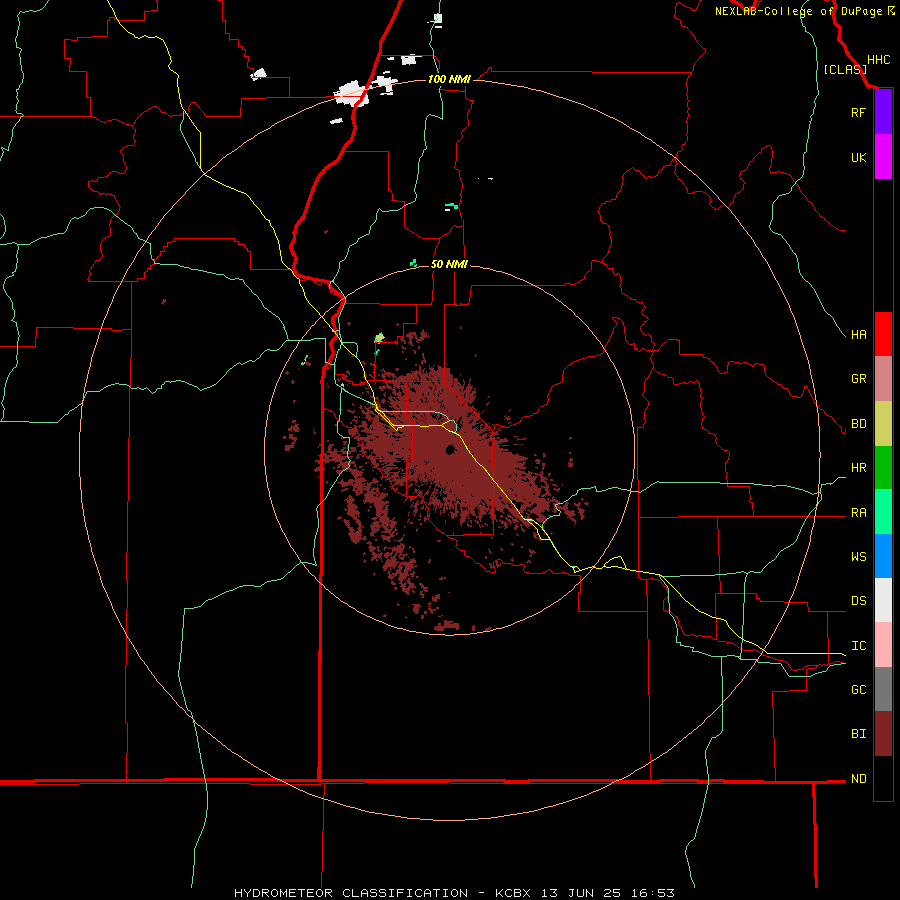Click the RF purple legend swatch
The height and width of the screenshot is (900, 900).
pyautogui.click(x=883, y=112)
